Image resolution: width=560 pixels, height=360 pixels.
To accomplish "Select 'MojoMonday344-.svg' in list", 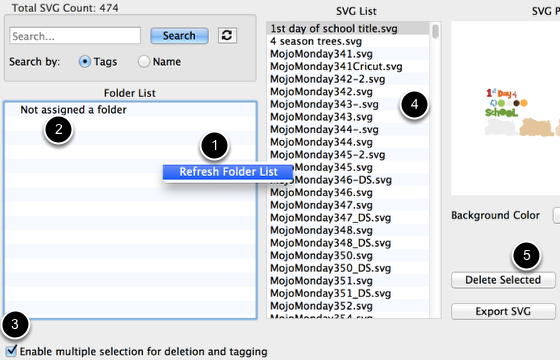I will [x=348, y=129].
